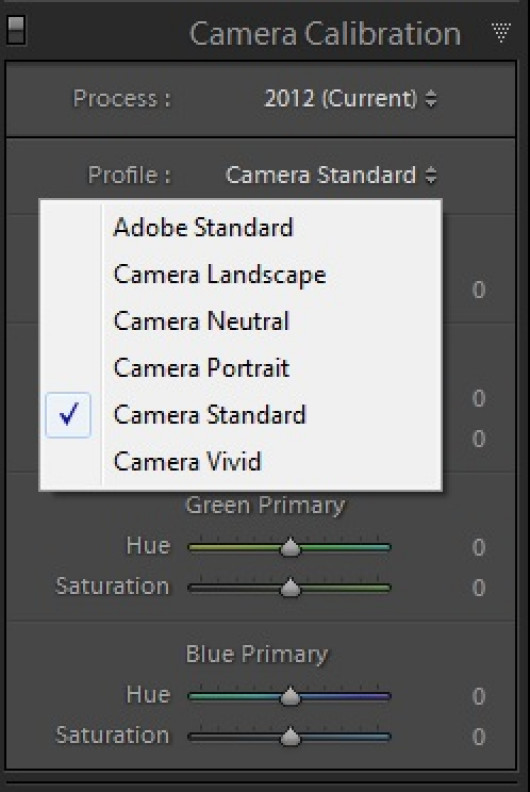Screen dimensions: 530x792
Task: Select the checked Camera Standard entry
Action: (240, 415)
